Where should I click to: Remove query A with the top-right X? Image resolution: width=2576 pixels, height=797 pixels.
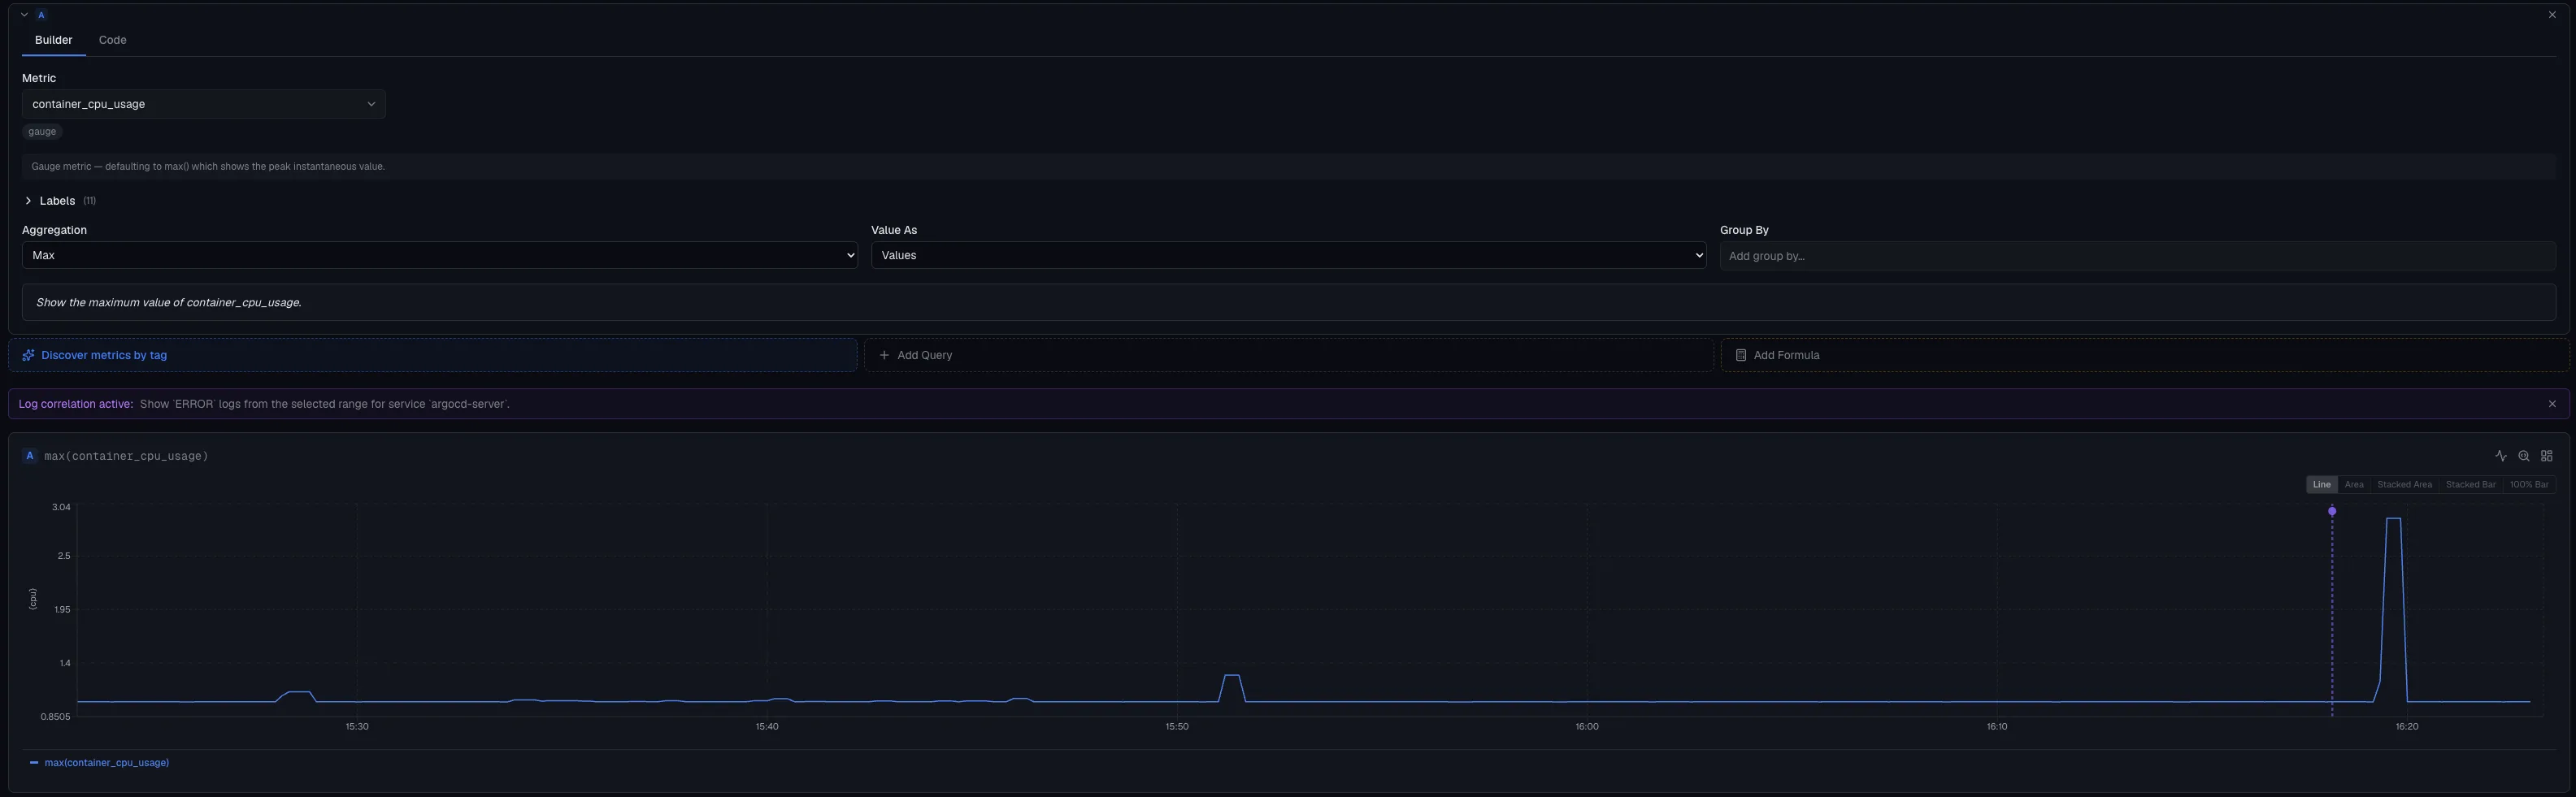2552,15
